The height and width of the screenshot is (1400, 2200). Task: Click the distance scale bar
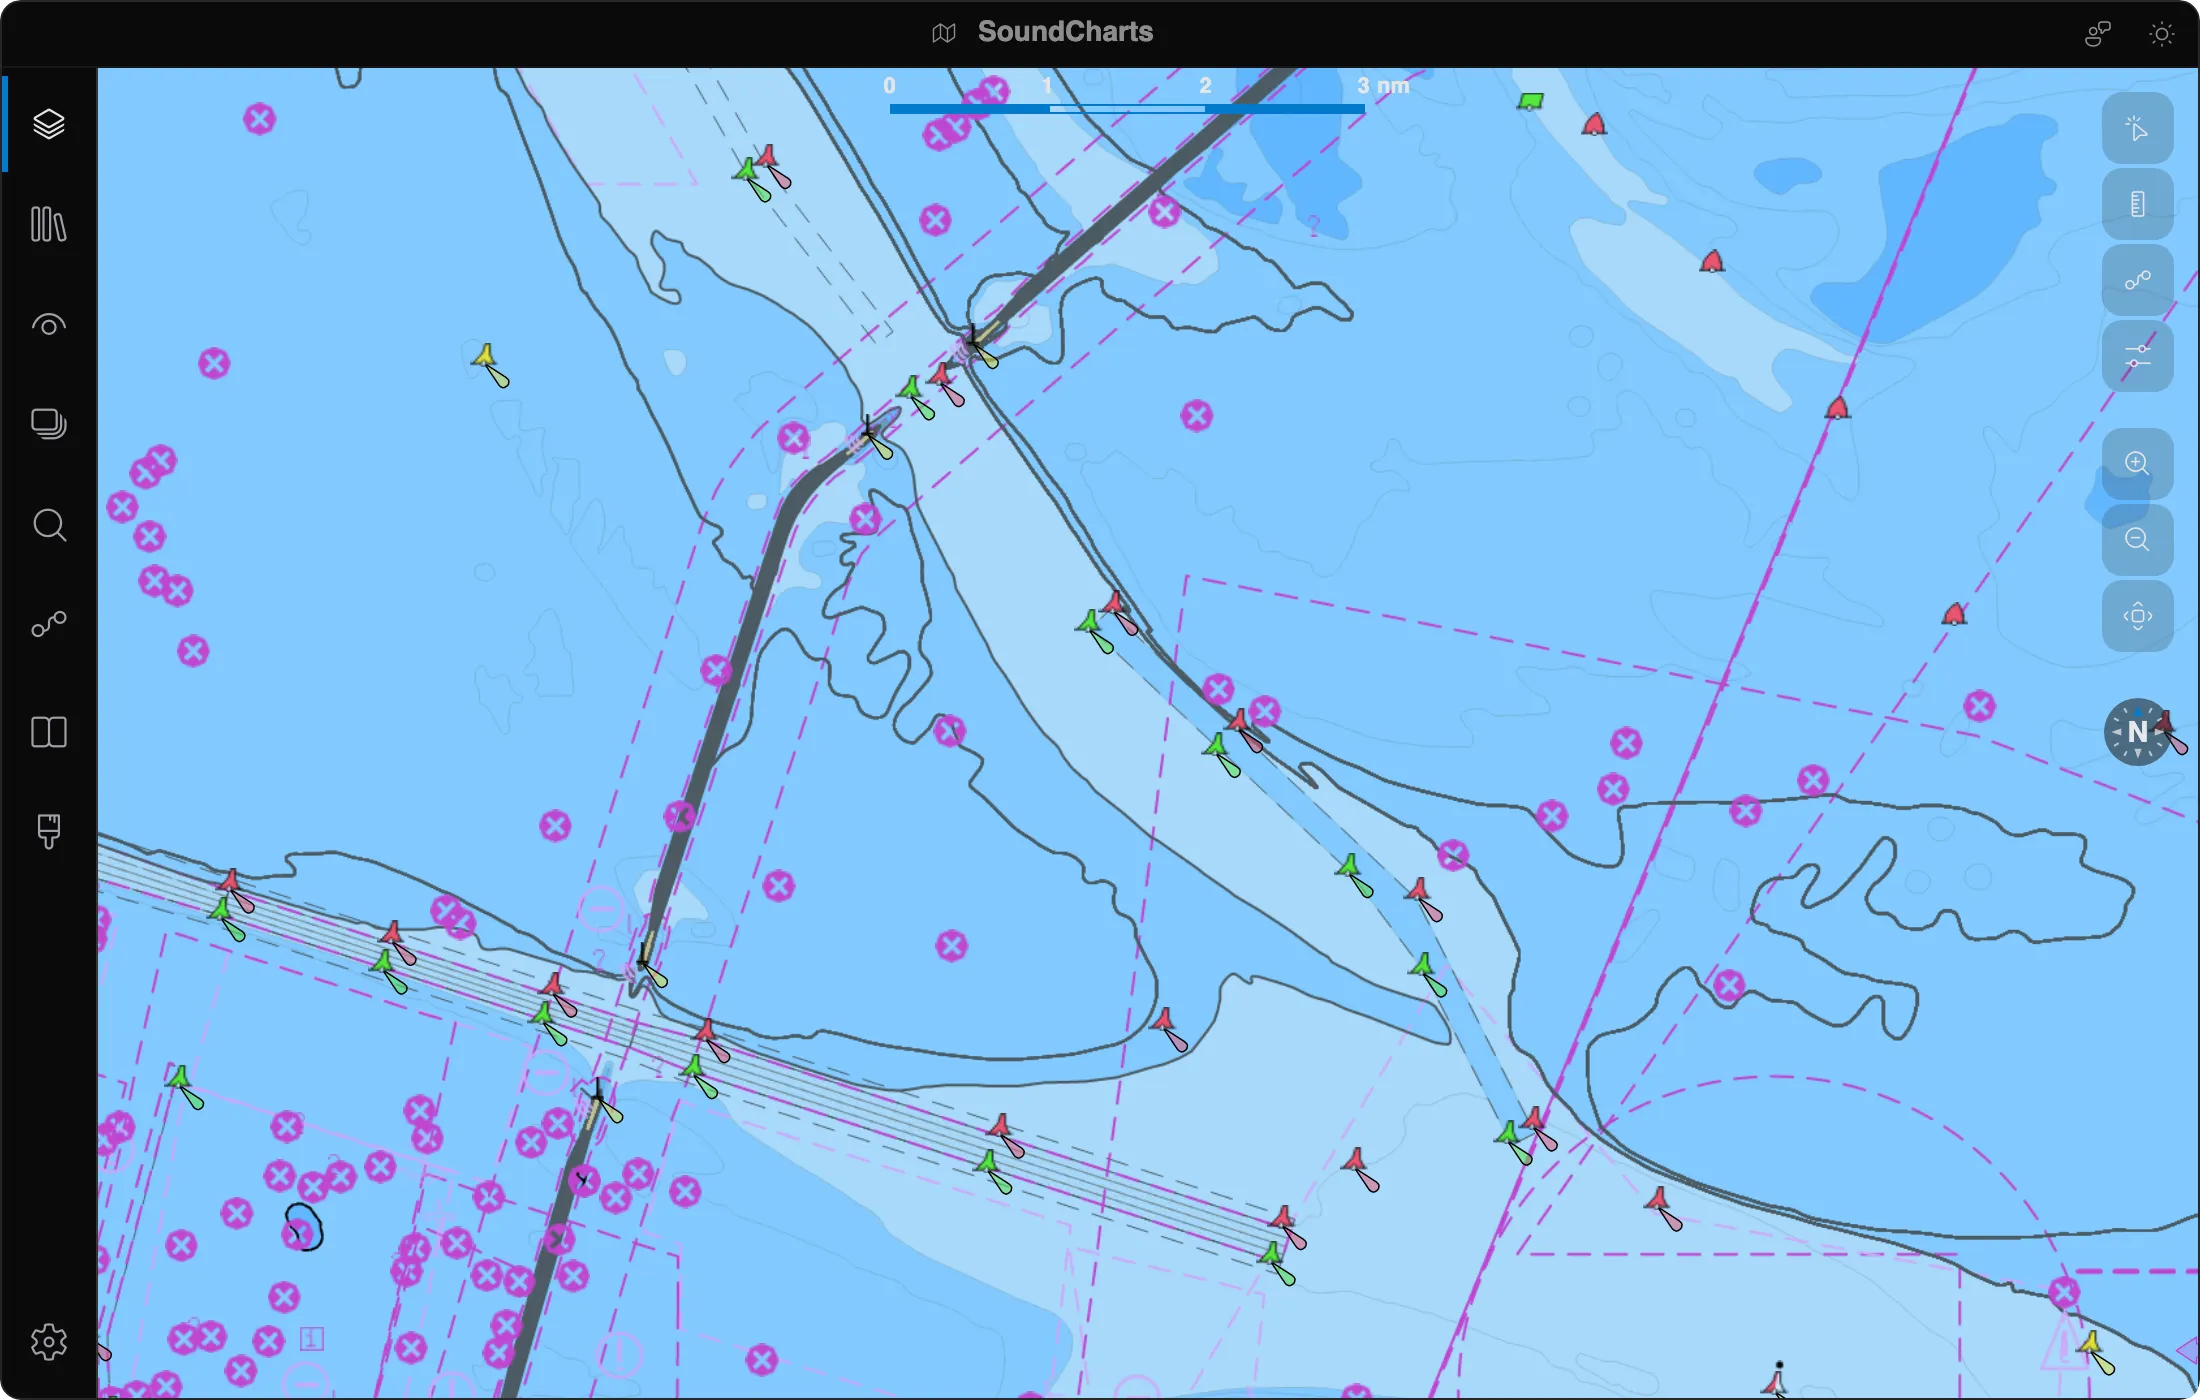pyautogui.click(x=1127, y=108)
